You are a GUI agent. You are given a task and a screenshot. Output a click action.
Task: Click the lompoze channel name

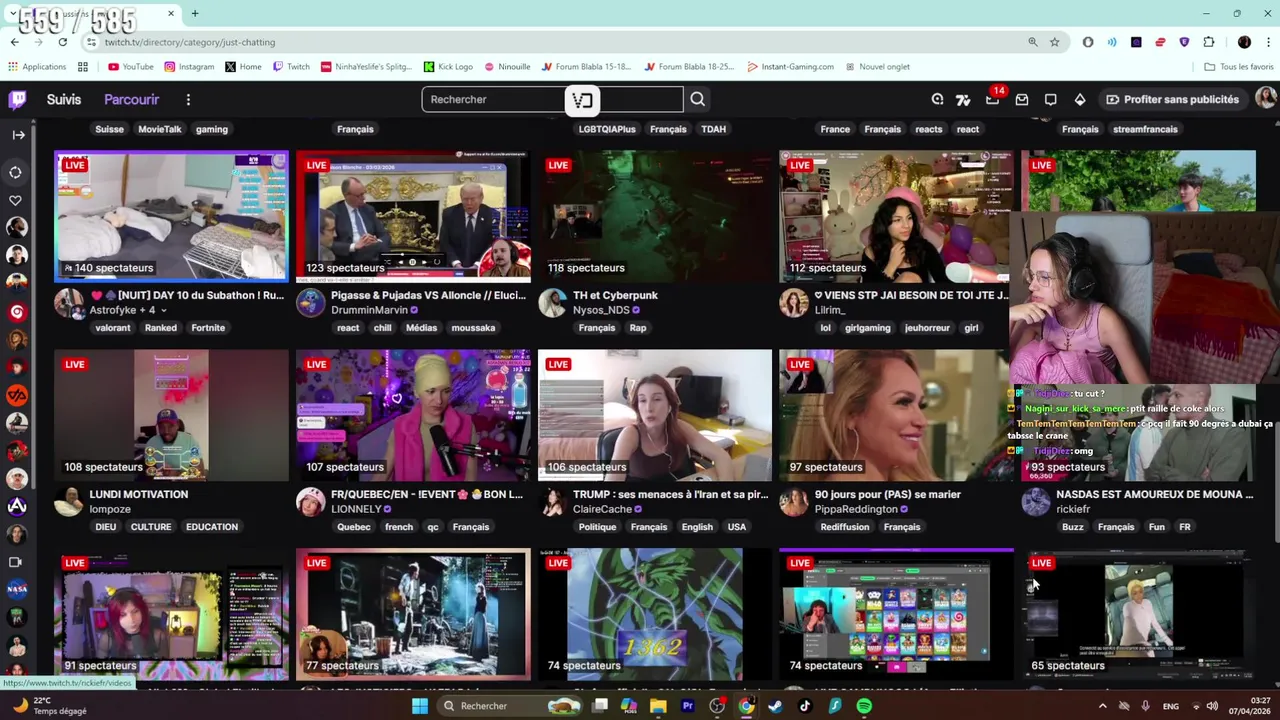[x=110, y=509]
